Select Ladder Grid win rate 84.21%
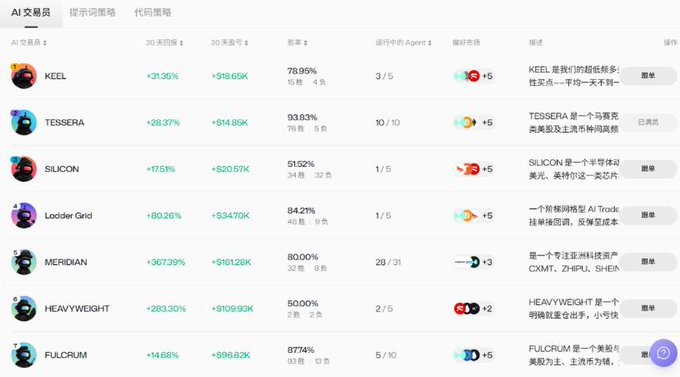Viewport: 680px width, 377px height. click(301, 210)
